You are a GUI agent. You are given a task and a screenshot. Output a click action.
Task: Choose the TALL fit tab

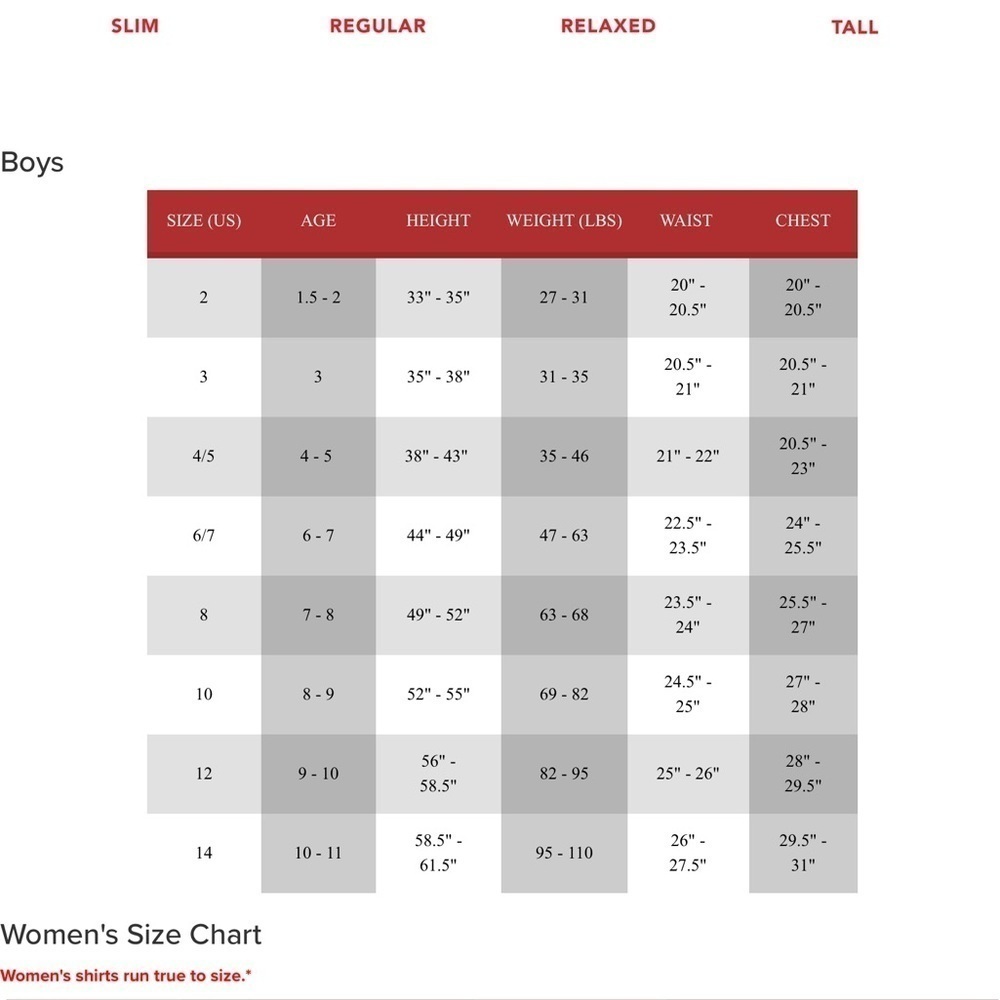(x=855, y=27)
